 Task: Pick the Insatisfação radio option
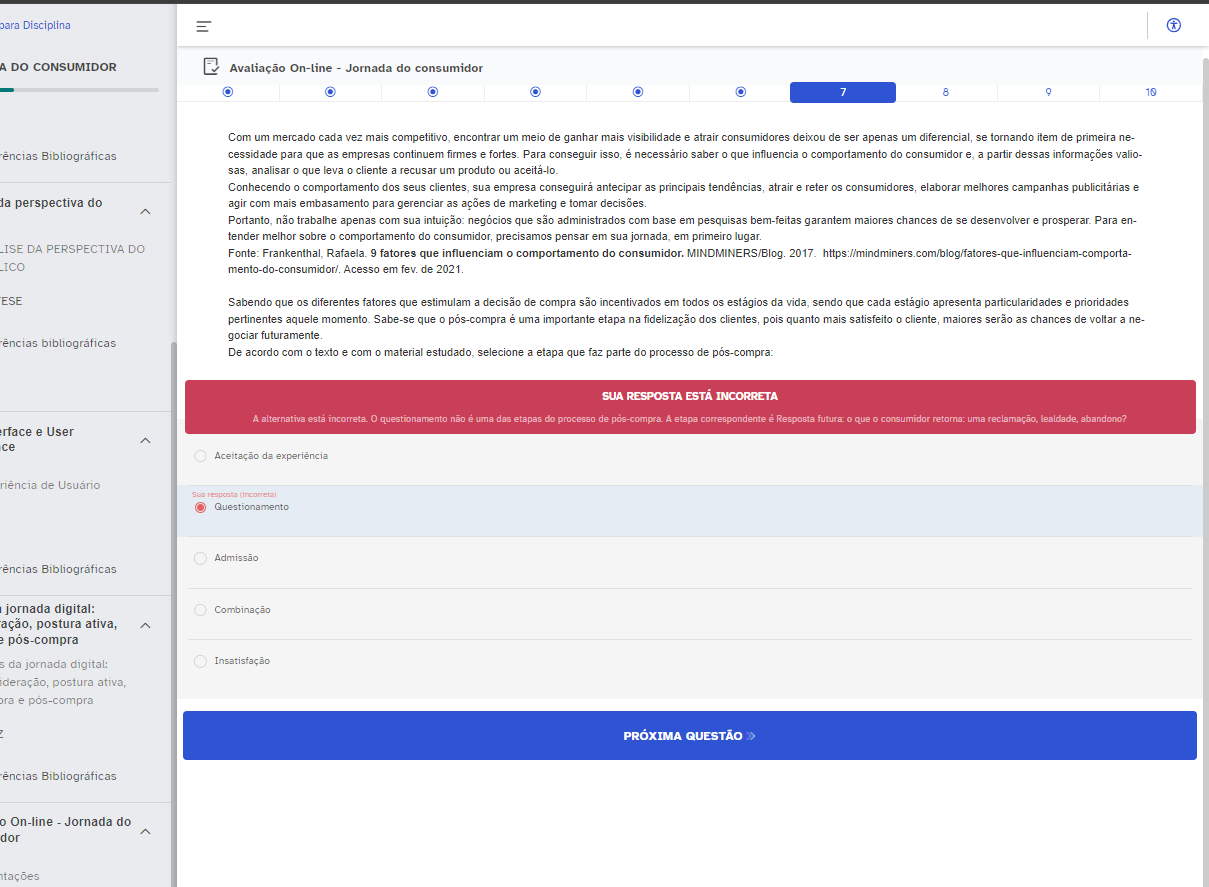(x=200, y=661)
